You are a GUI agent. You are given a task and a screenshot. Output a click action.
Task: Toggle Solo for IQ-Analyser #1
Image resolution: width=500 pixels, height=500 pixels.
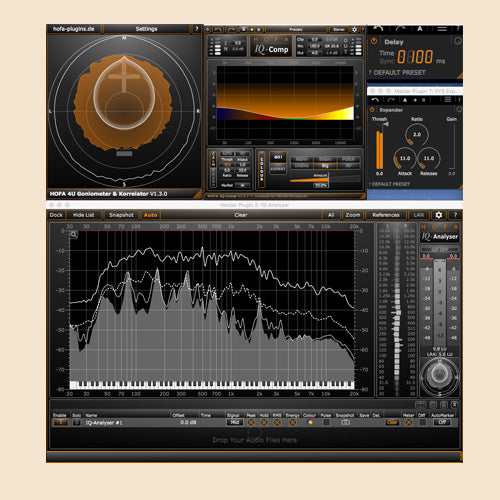click(x=77, y=422)
